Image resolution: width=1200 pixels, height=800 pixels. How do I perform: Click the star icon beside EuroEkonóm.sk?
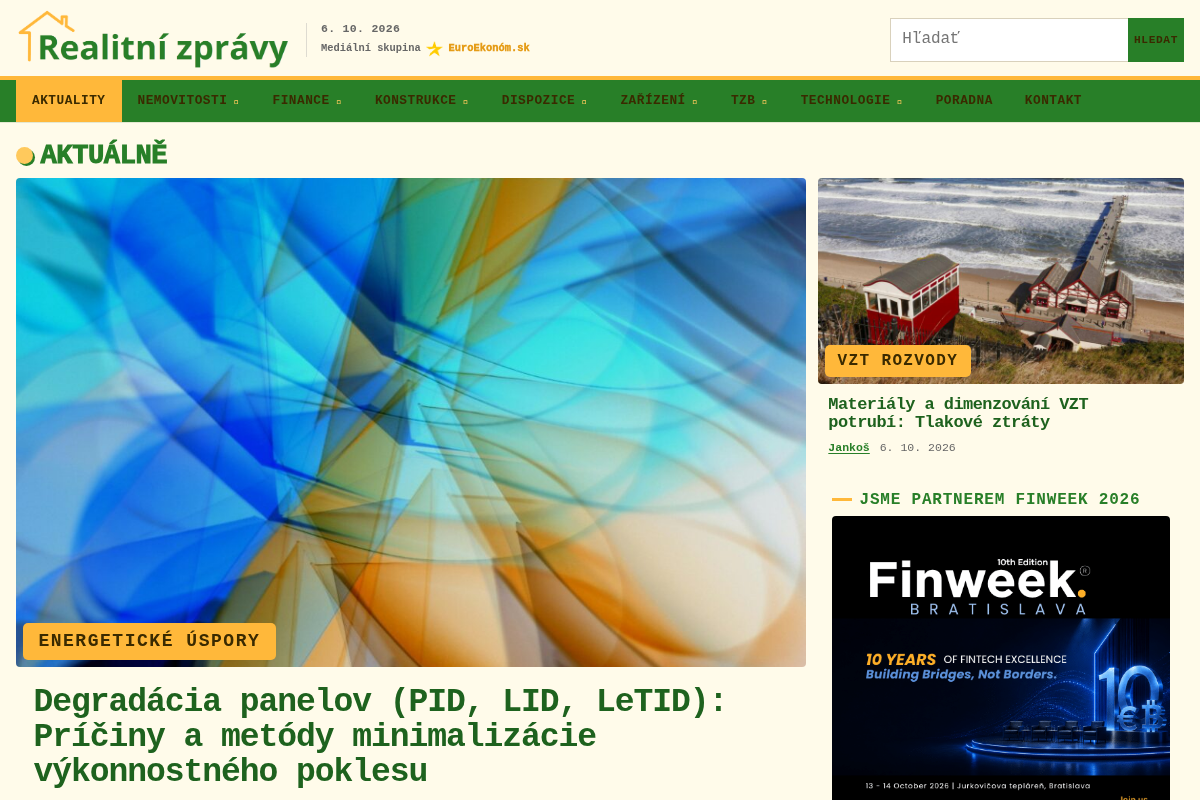tap(434, 48)
